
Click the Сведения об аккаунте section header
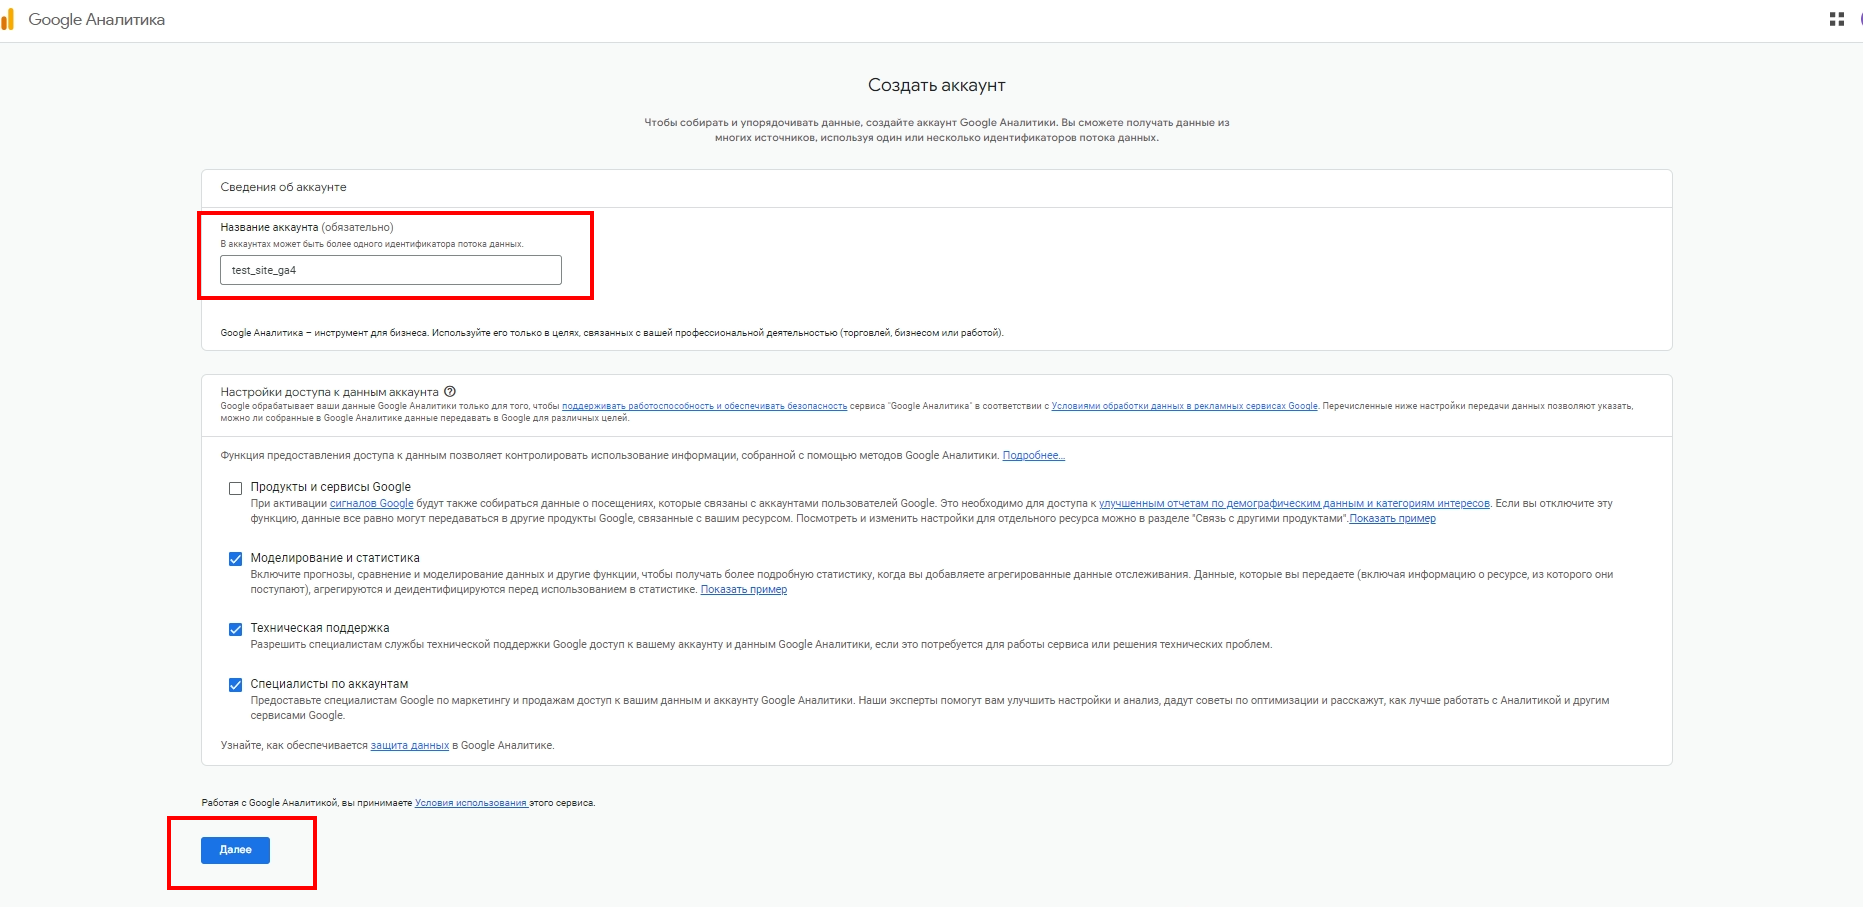point(283,187)
